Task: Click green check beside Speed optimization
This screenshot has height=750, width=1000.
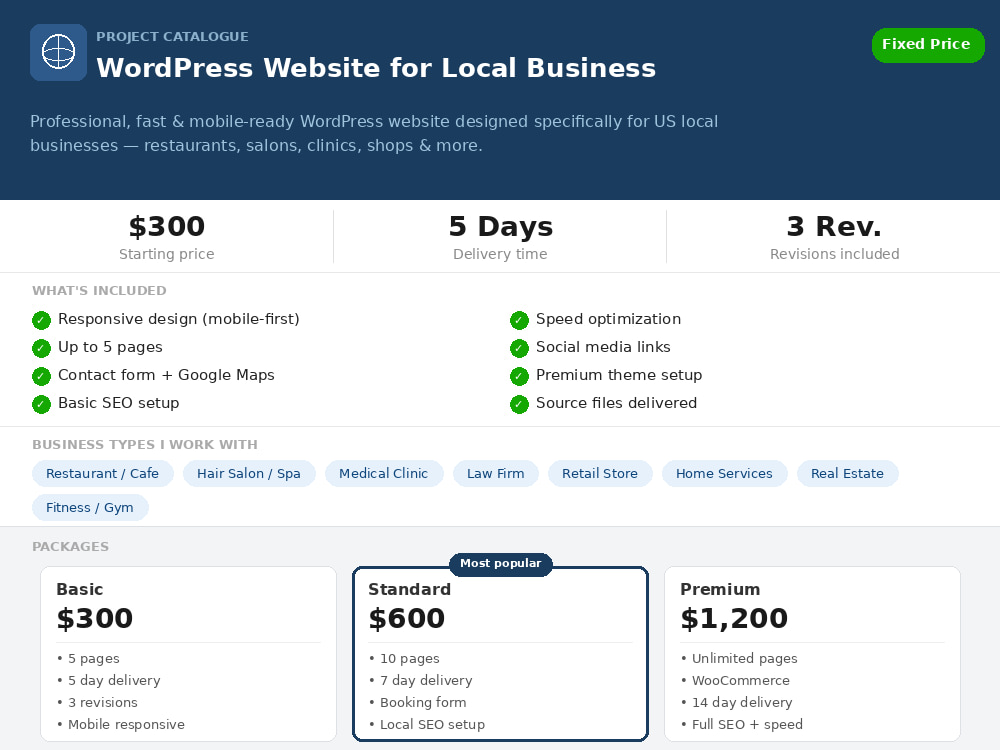Action: (x=519, y=320)
